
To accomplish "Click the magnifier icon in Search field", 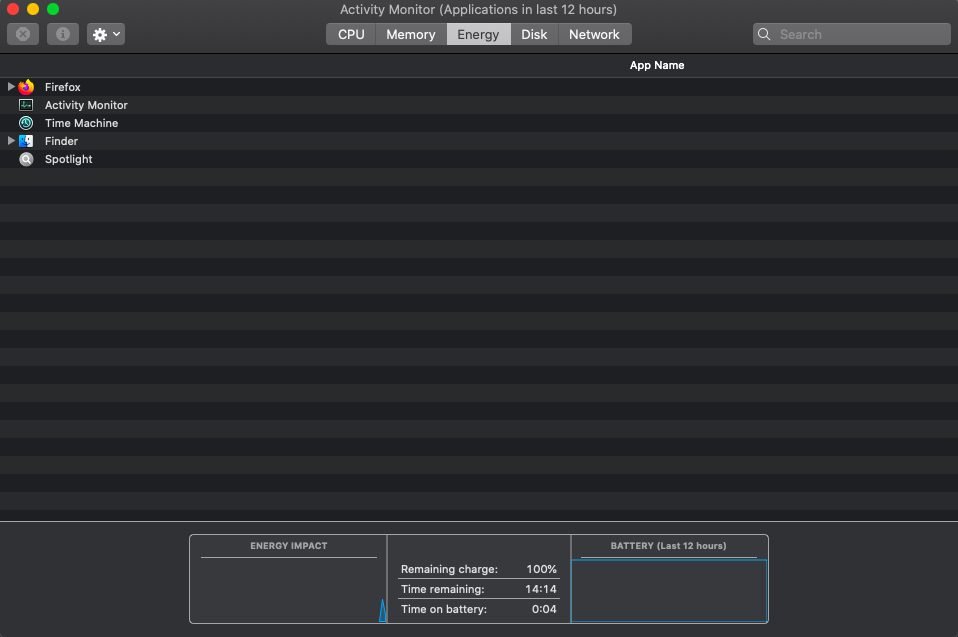I will [764, 34].
